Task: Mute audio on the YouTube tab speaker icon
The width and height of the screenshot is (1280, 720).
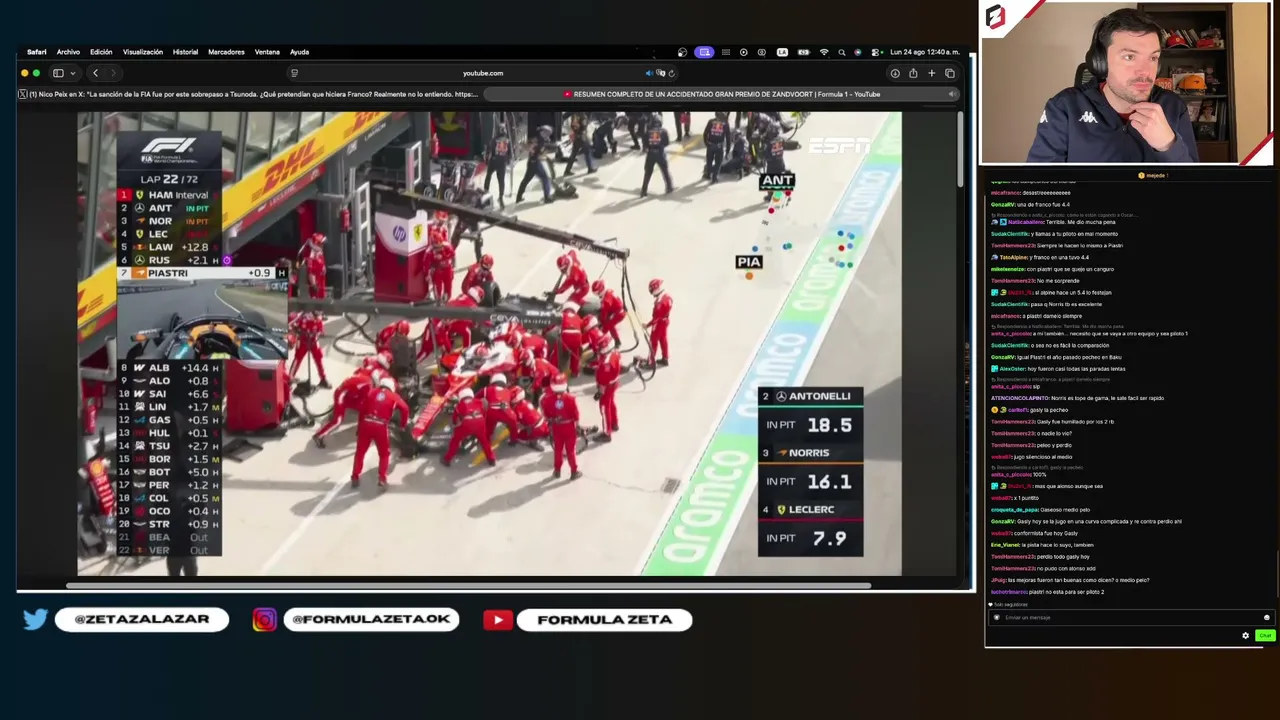Action: [x=952, y=94]
